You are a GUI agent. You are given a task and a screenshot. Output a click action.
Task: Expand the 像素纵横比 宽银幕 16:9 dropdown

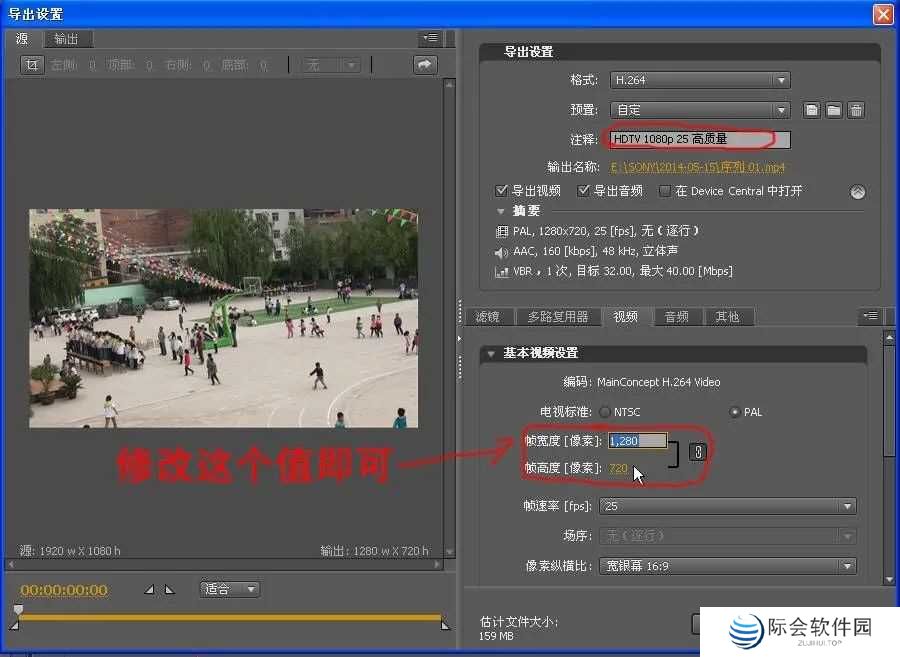tap(727, 566)
